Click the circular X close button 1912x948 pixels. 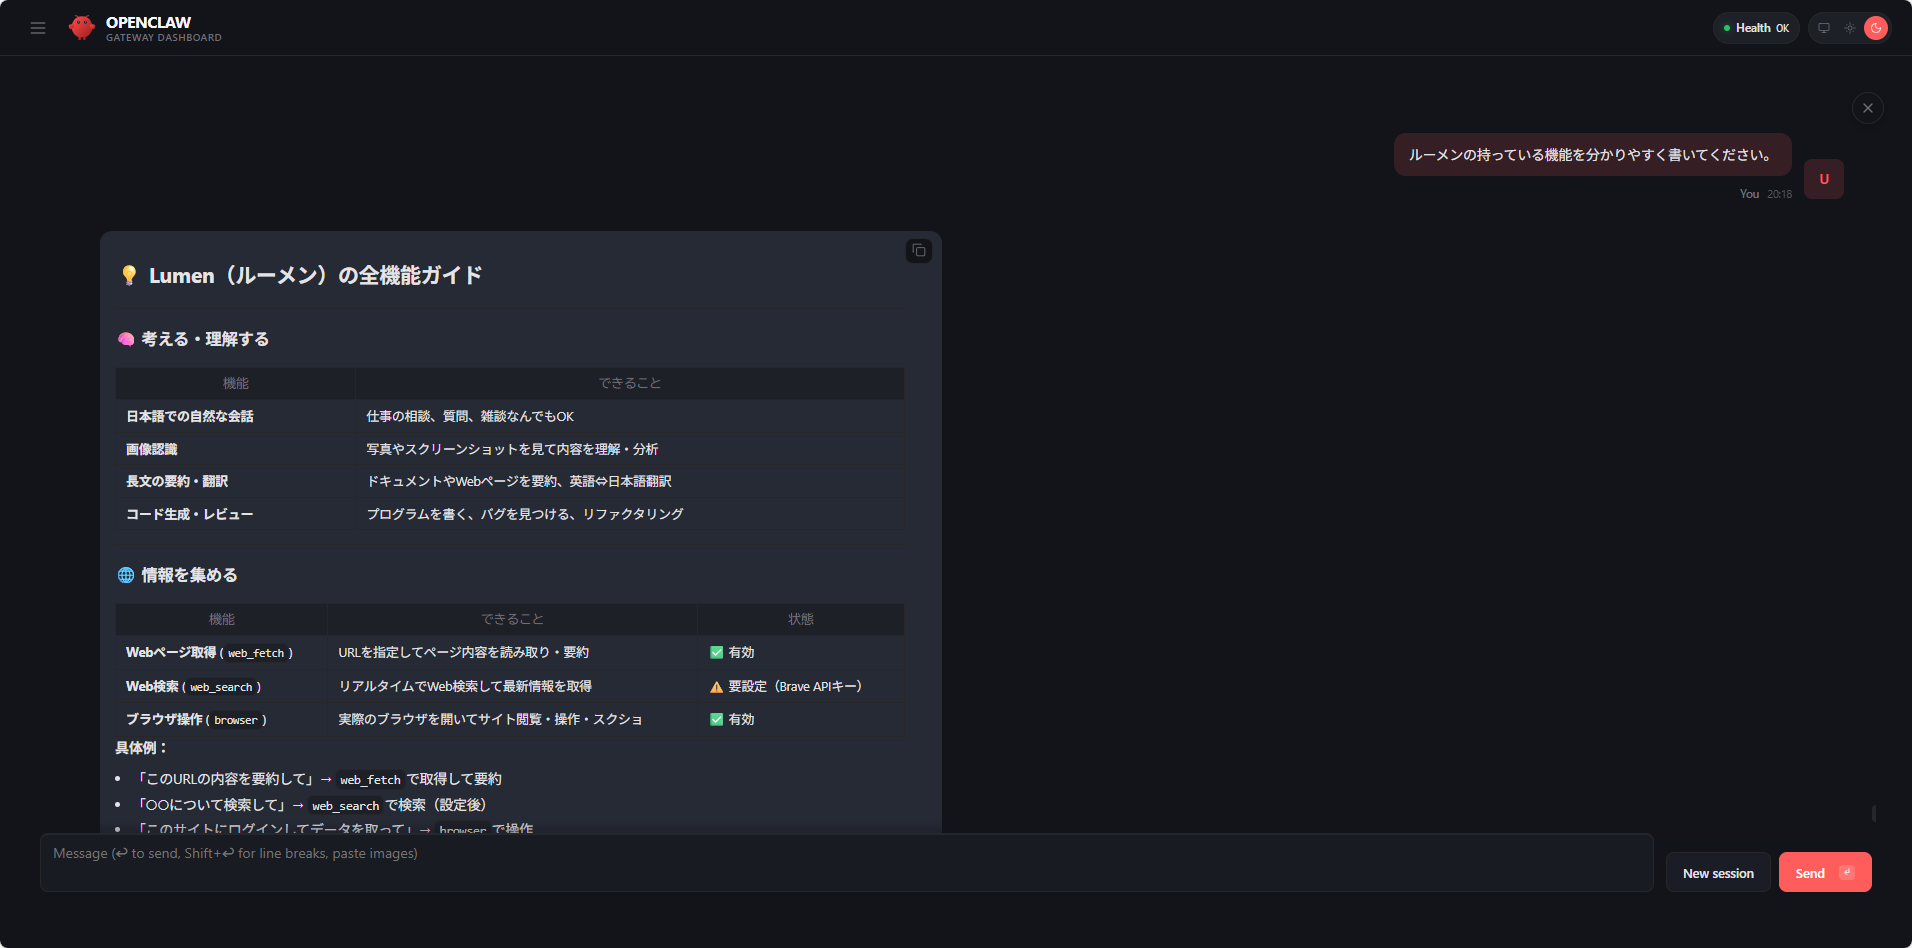pos(1867,108)
